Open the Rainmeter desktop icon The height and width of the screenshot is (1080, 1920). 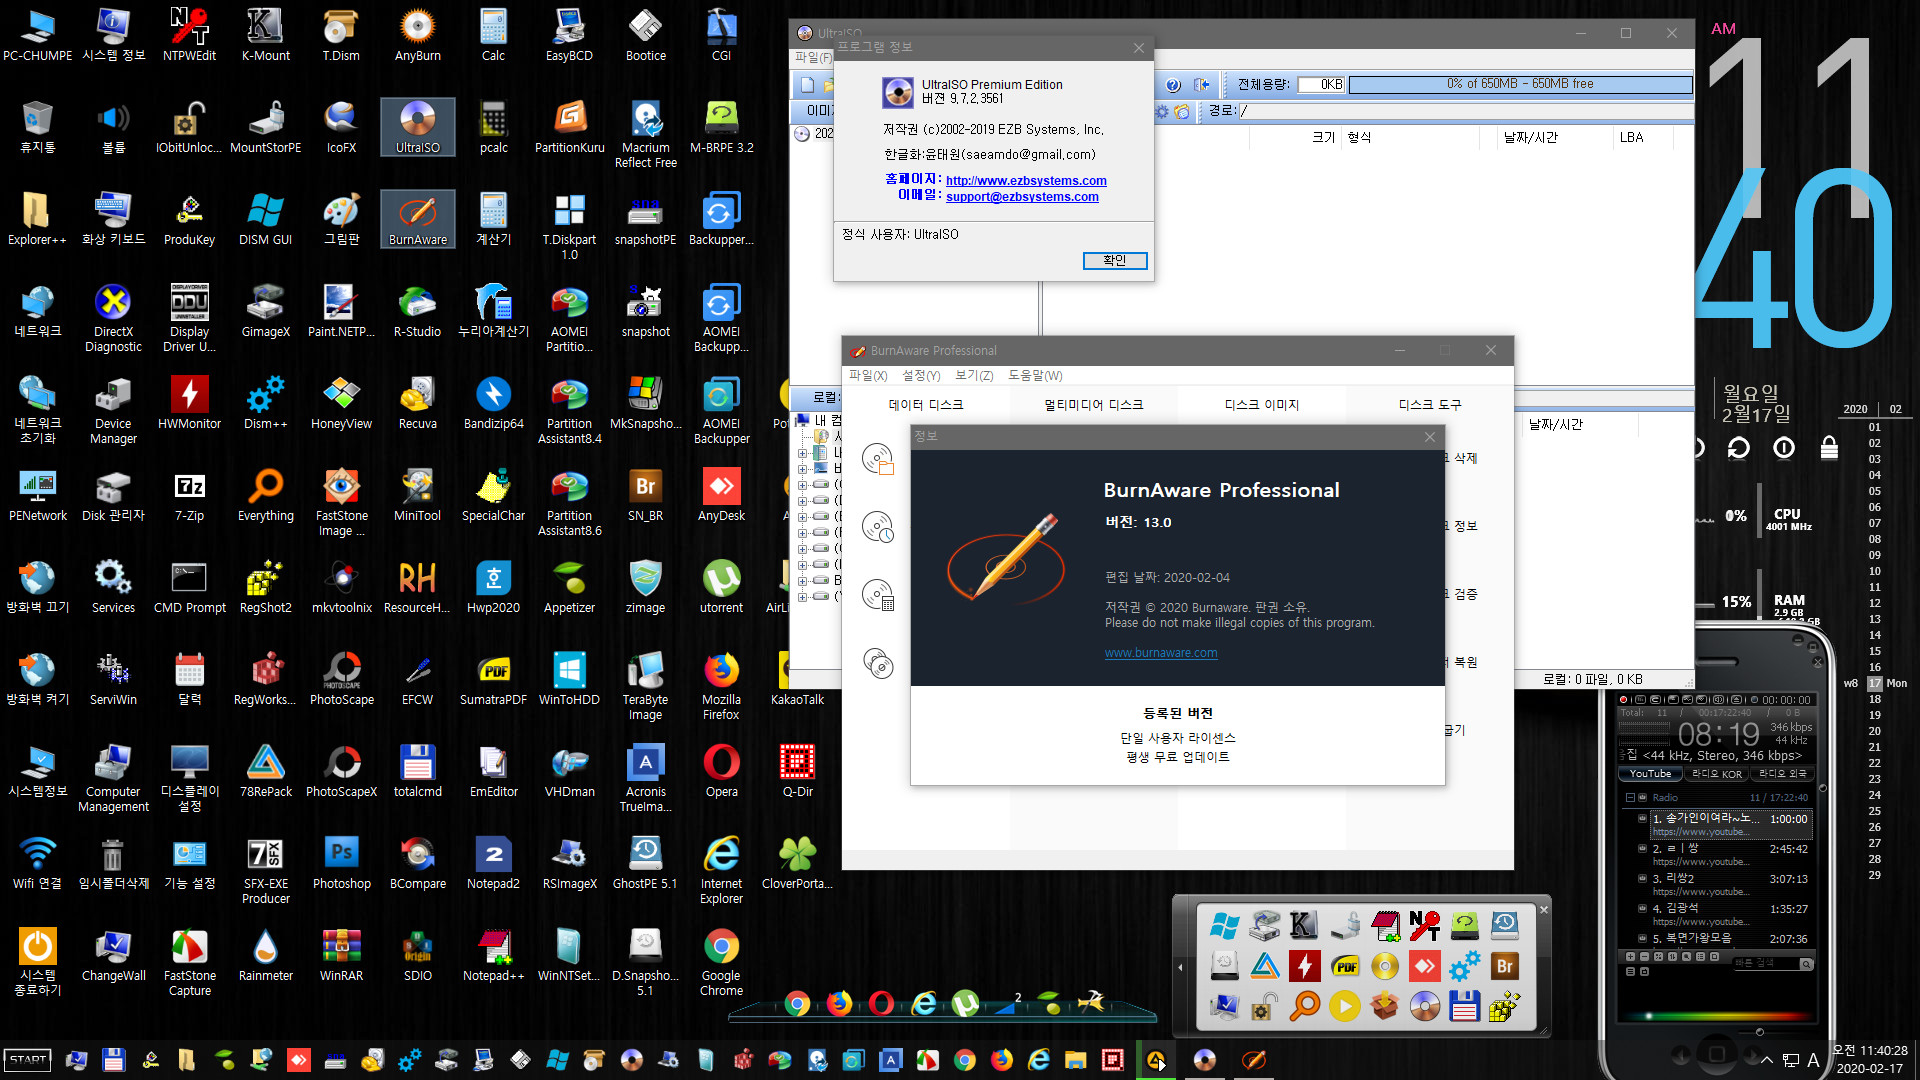click(x=265, y=955)
